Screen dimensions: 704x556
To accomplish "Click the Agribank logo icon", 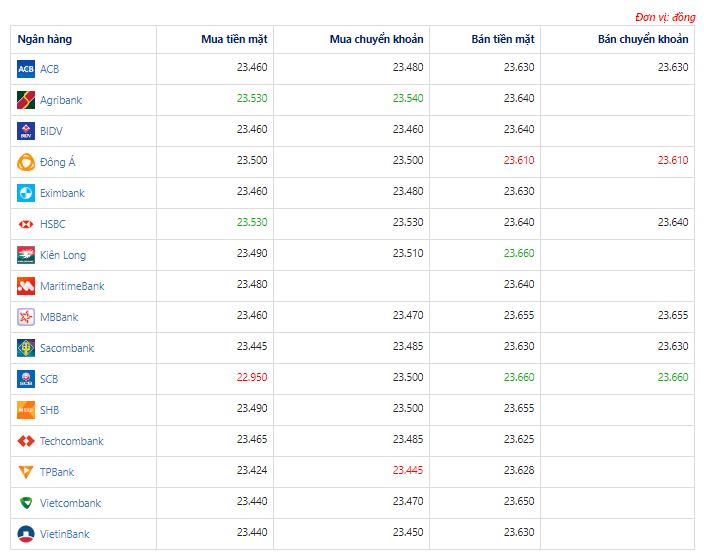I will (x=26, y=100).
